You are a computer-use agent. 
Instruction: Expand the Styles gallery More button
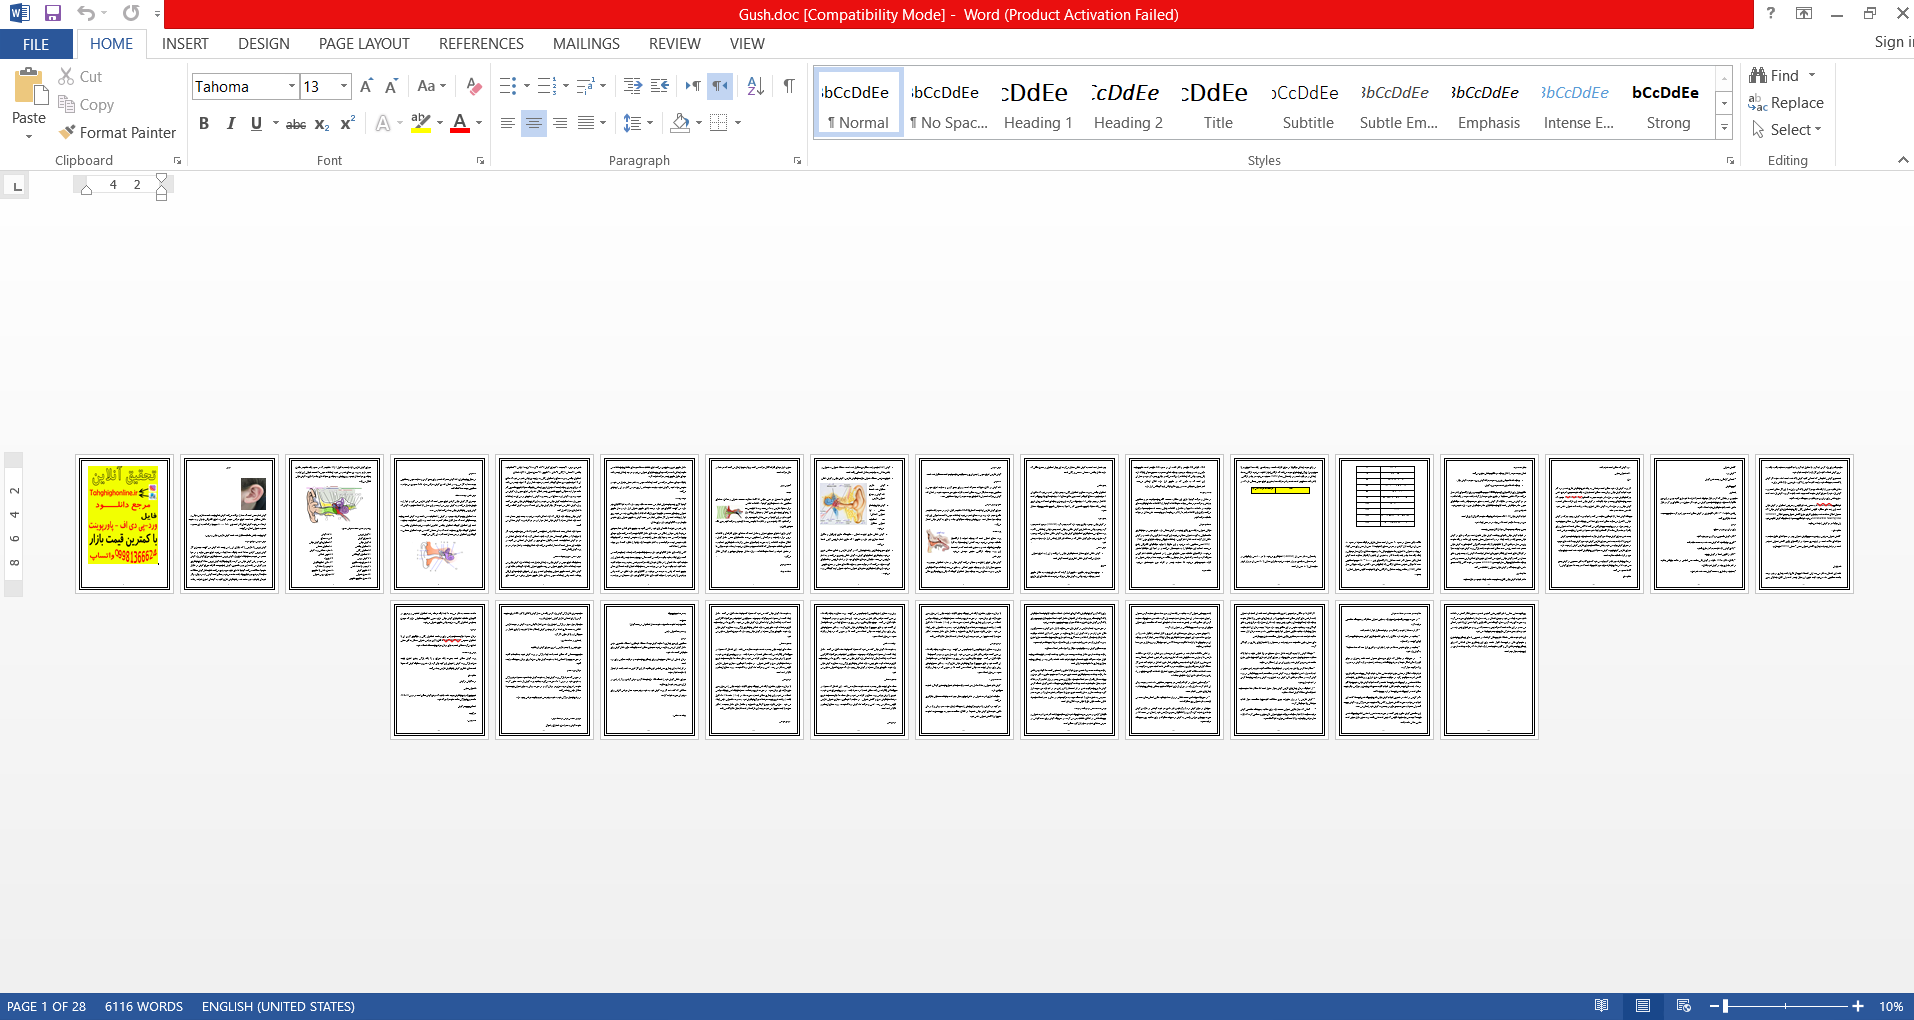[x=1724, y=128]
